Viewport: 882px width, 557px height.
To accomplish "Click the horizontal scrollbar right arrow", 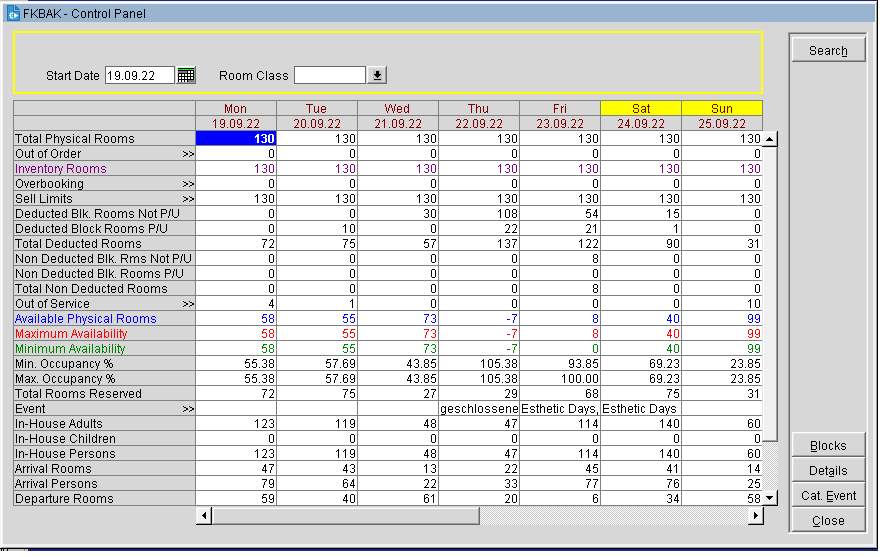I will (x=755, y=515).
